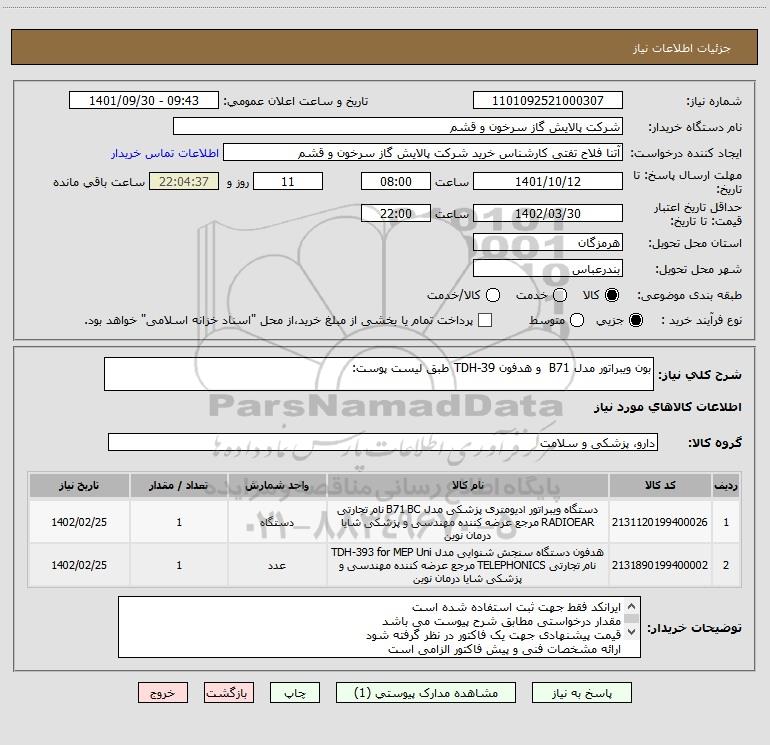
Task: Click the TELEPHONICS TDH-393 product name cell
Action: 468,565
